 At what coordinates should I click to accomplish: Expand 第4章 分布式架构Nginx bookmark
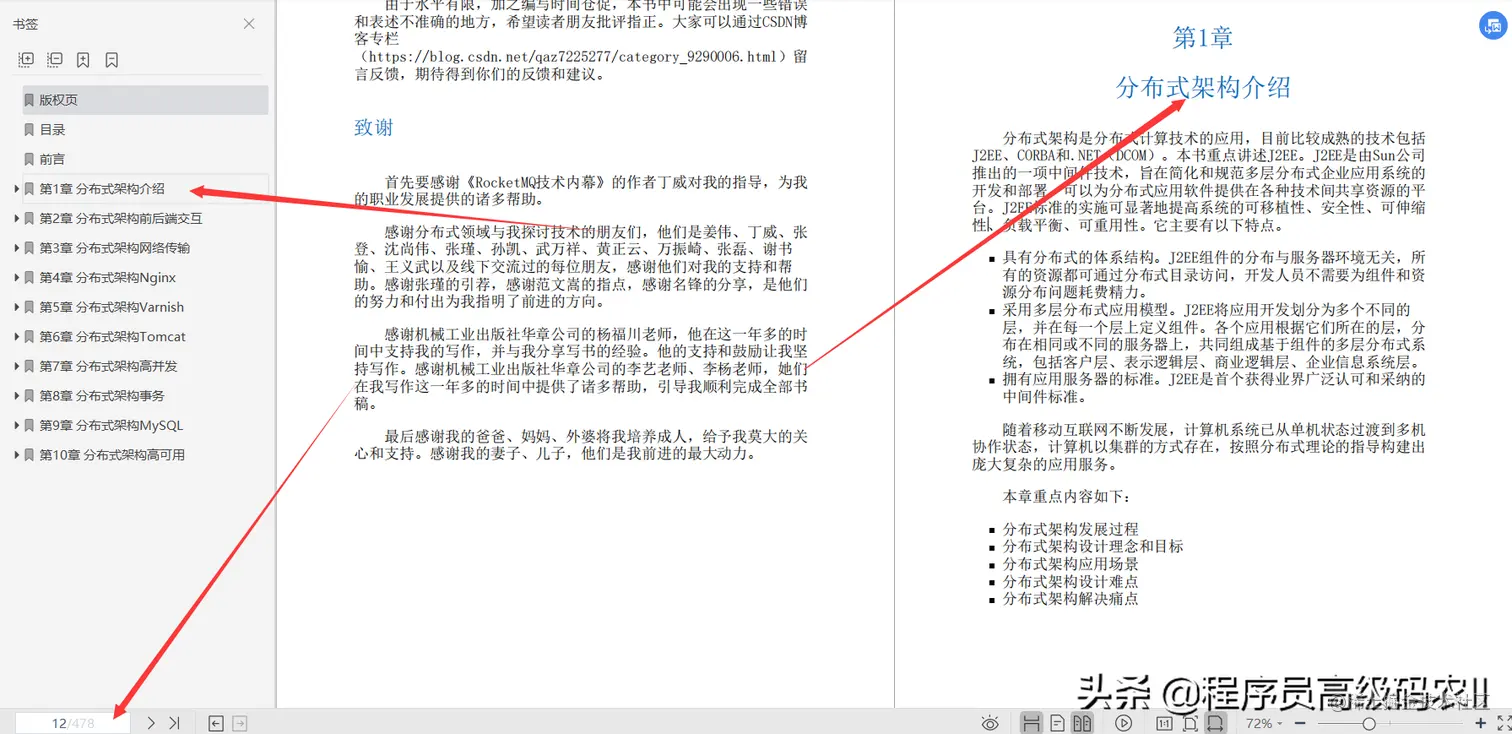16,278
